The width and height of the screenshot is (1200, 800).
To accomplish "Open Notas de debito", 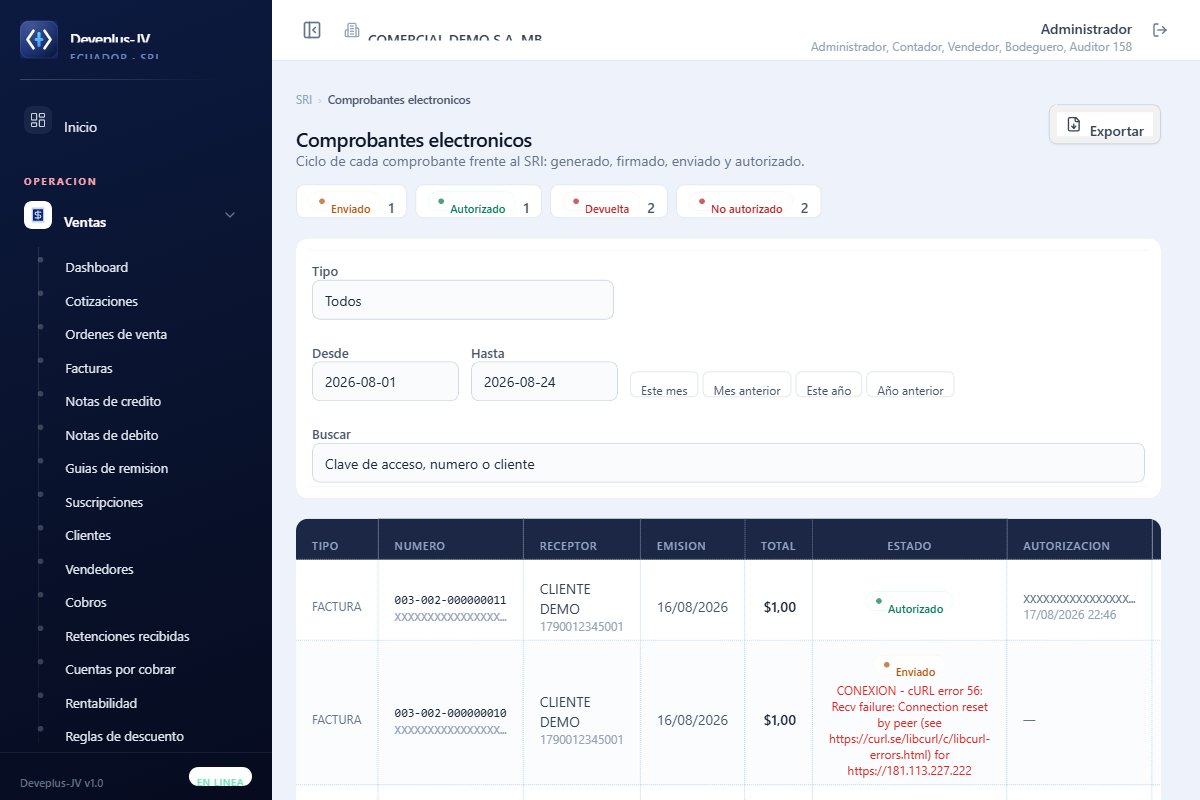I will coord(112,435).
